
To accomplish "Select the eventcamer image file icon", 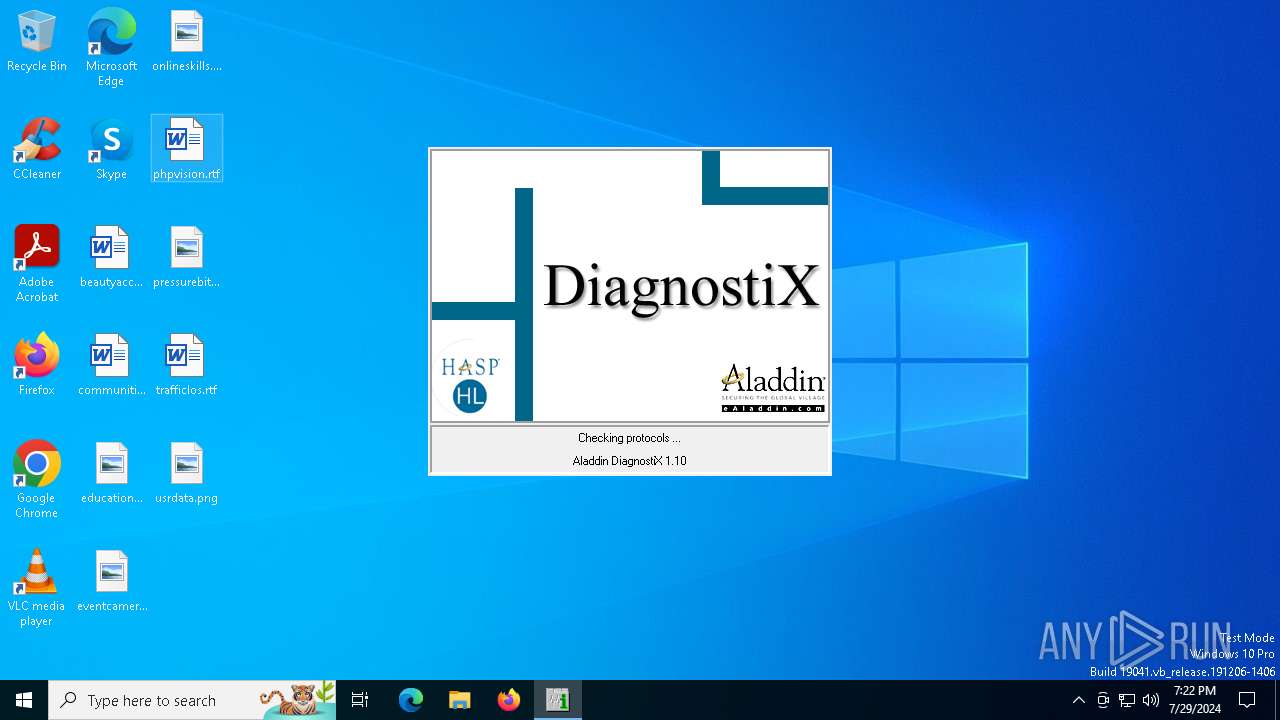I will coord(111,582).
